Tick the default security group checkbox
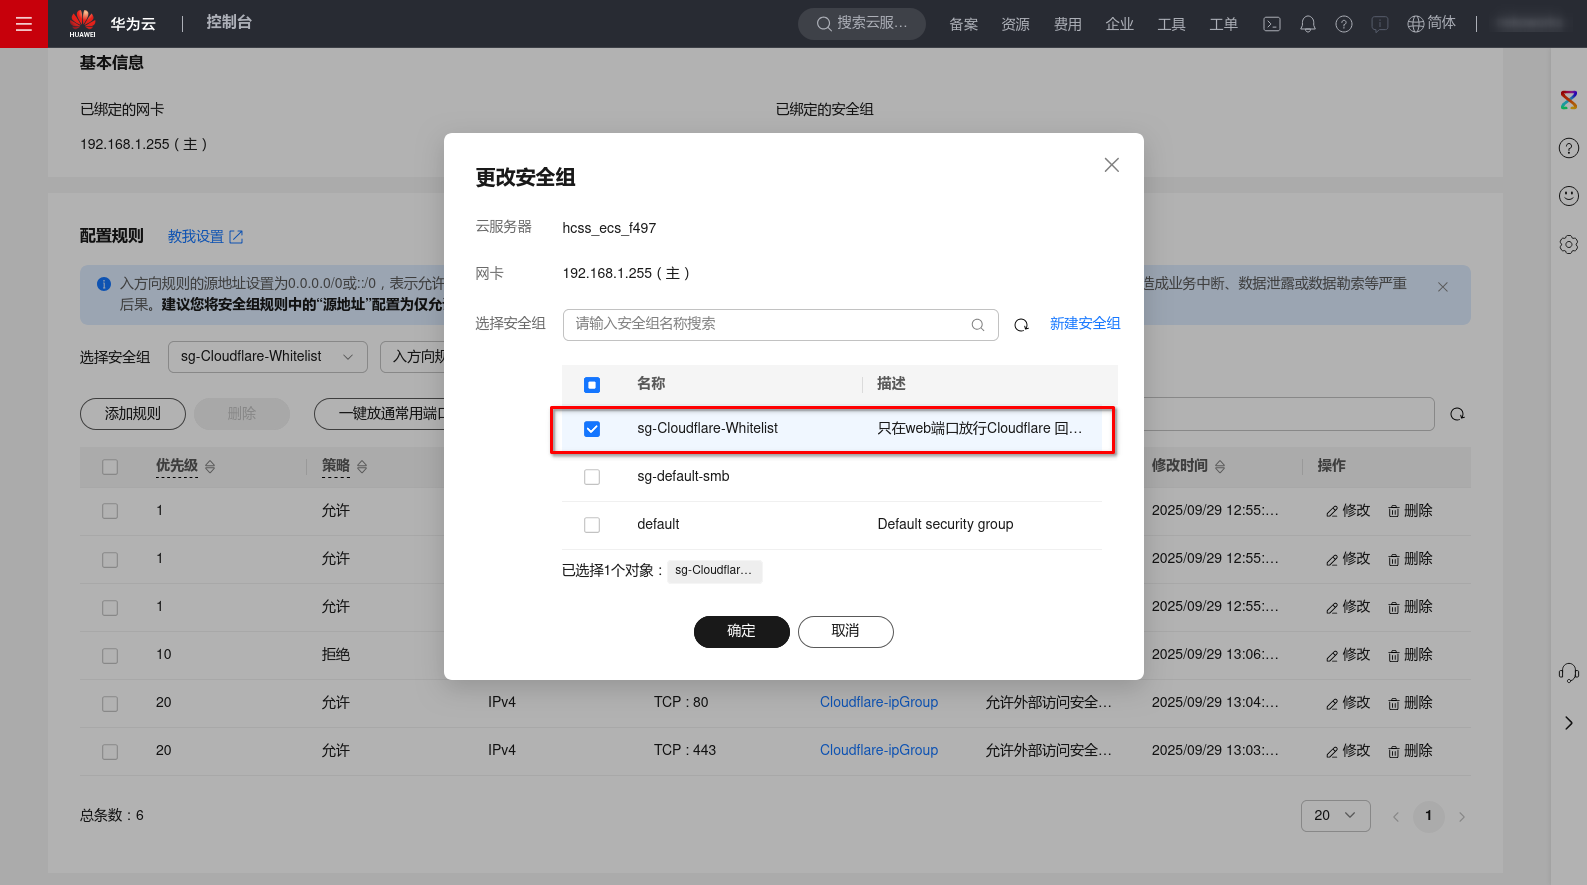Viewport: 1587px width, 885px height. click(x=592, y=525)
